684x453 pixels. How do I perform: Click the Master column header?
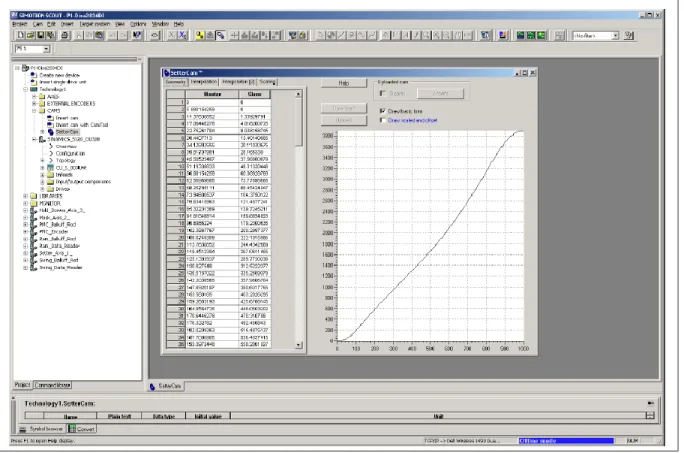coord(212,94)
